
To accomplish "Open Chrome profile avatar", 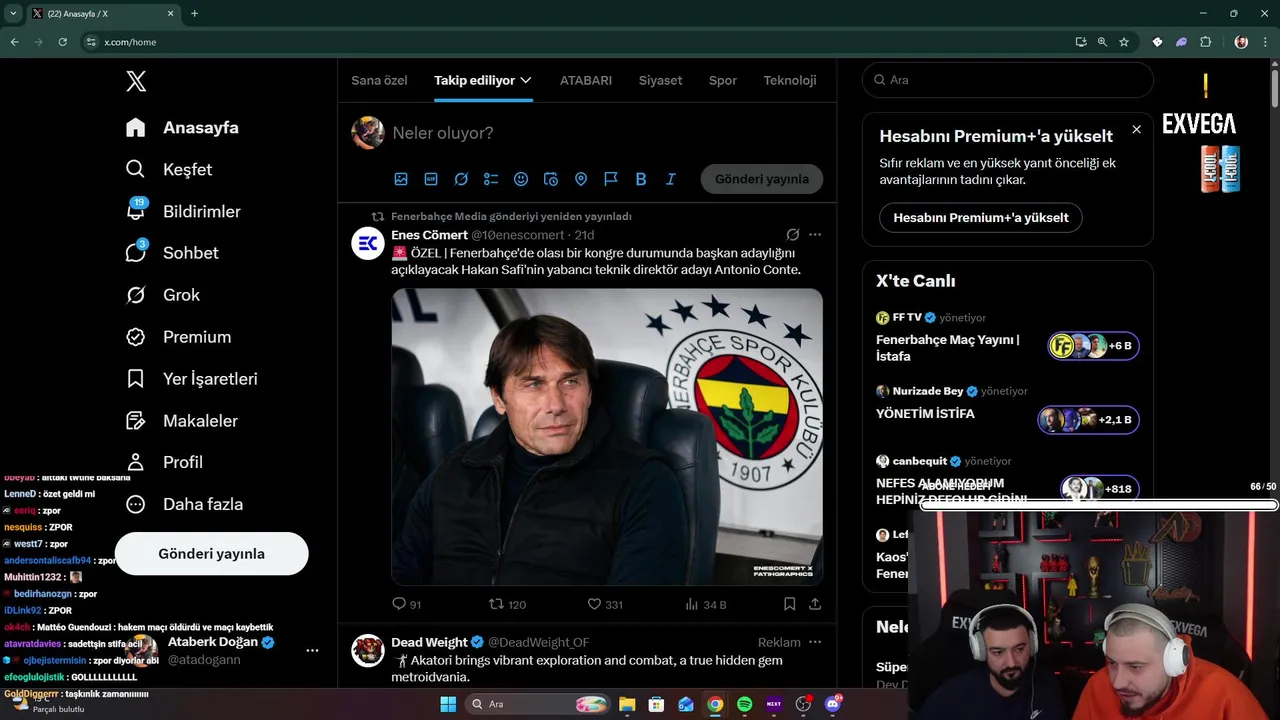I will pos(1241,42).
